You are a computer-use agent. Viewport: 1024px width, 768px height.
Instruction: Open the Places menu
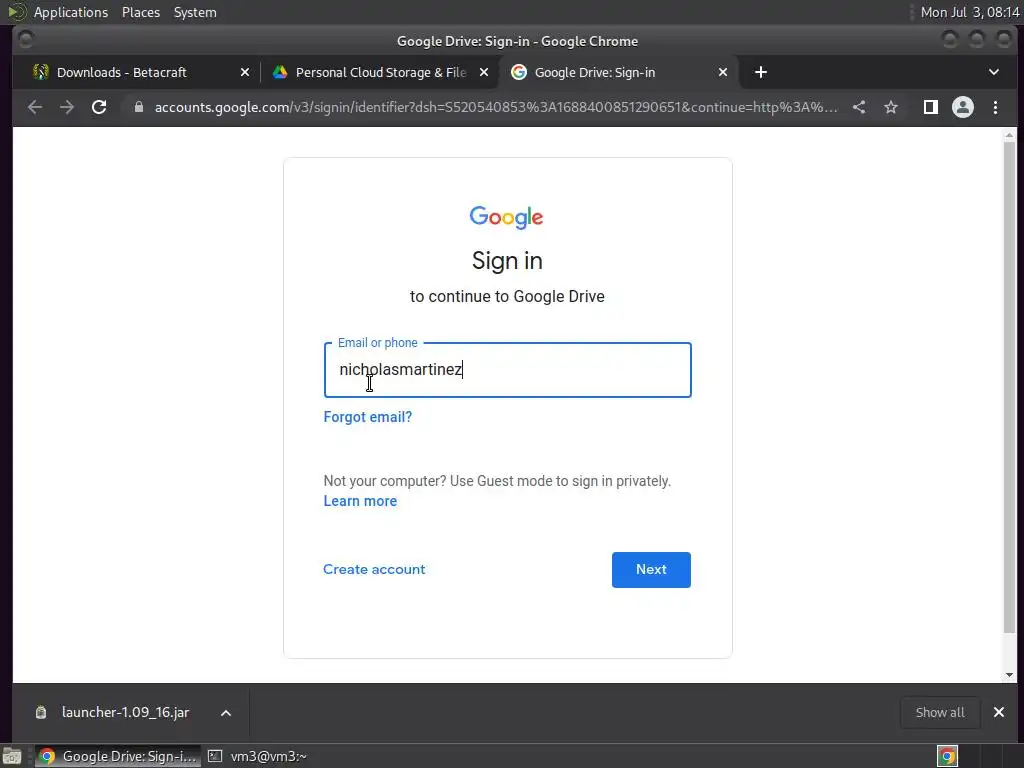(x=141, y=12)
